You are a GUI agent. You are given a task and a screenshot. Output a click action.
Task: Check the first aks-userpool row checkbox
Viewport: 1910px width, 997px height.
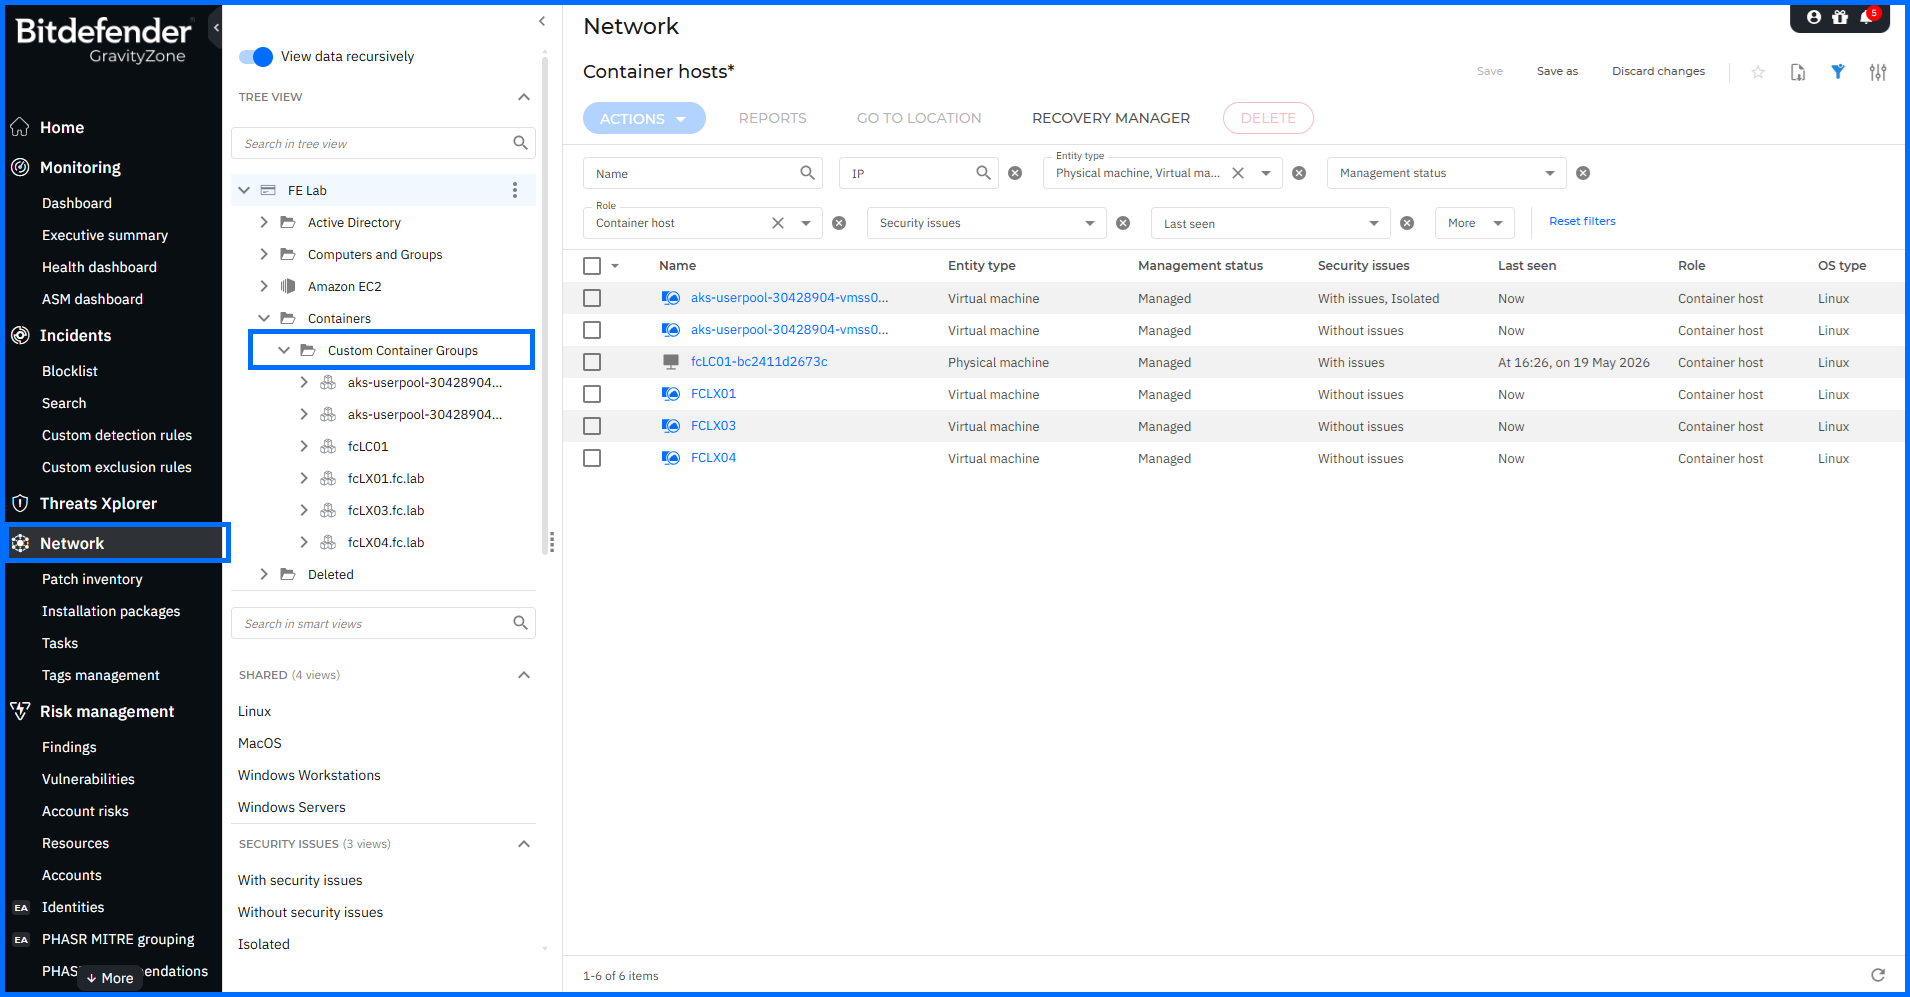pos(592,298)
